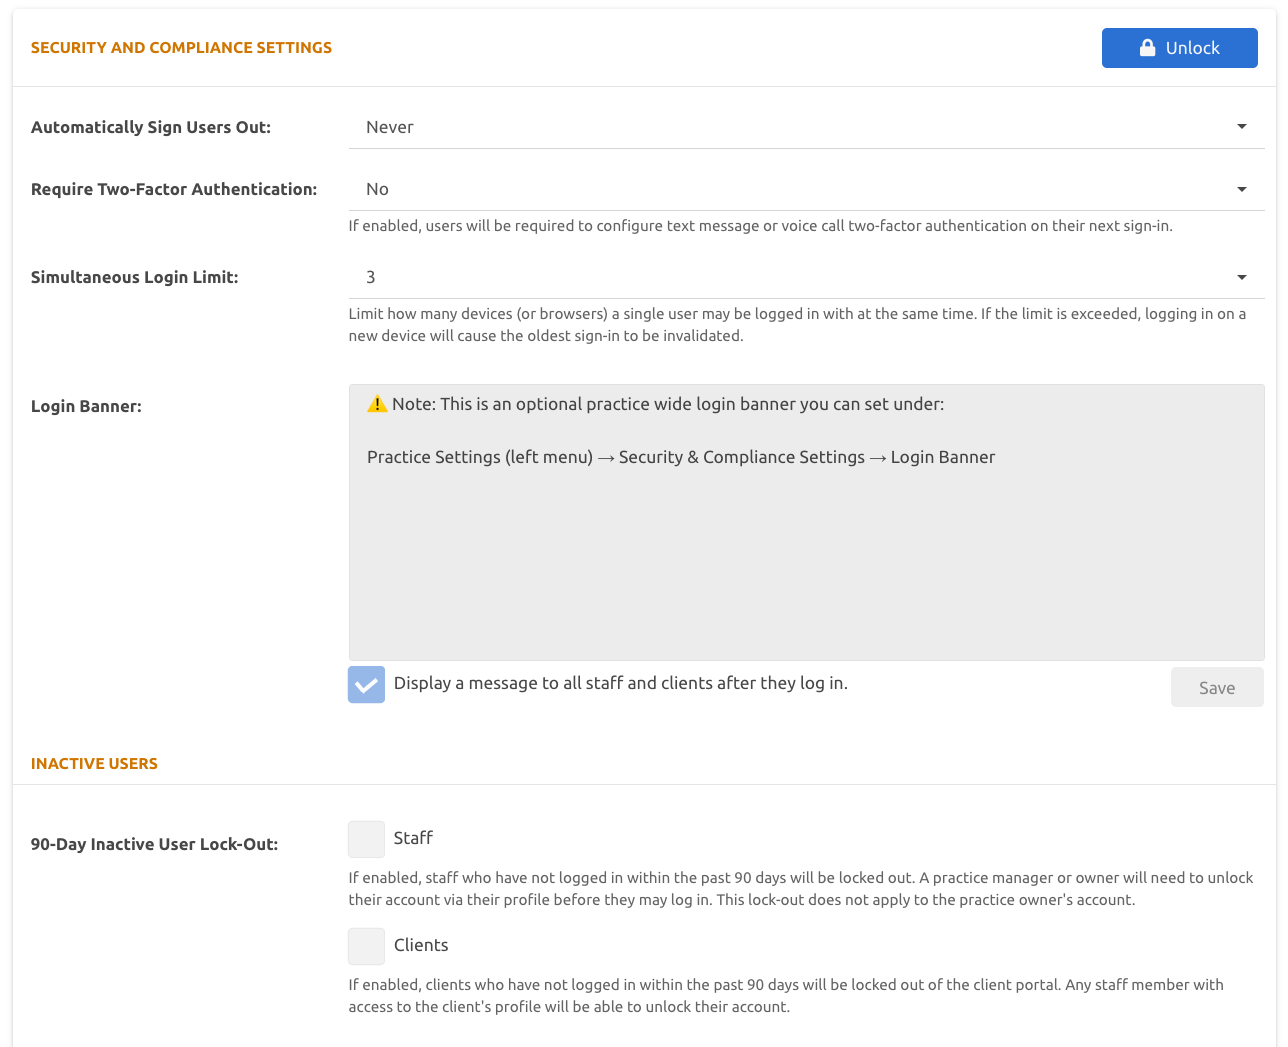1288x1047 pixels.
Task: Click the 'No' value in the two-factor field
Action: tap(377, 189)
